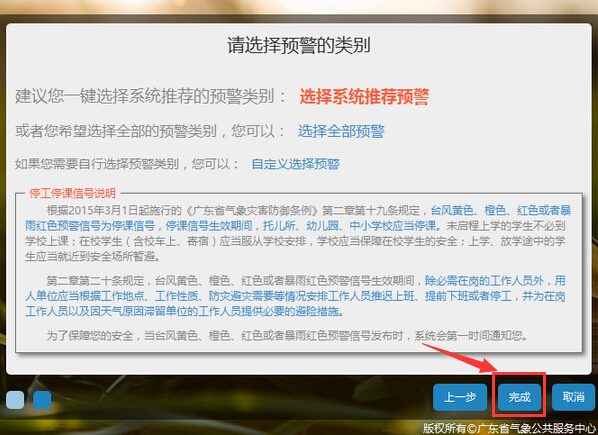Select the 选择全部预警 link
598x435 pixels.
coord(341,131)
